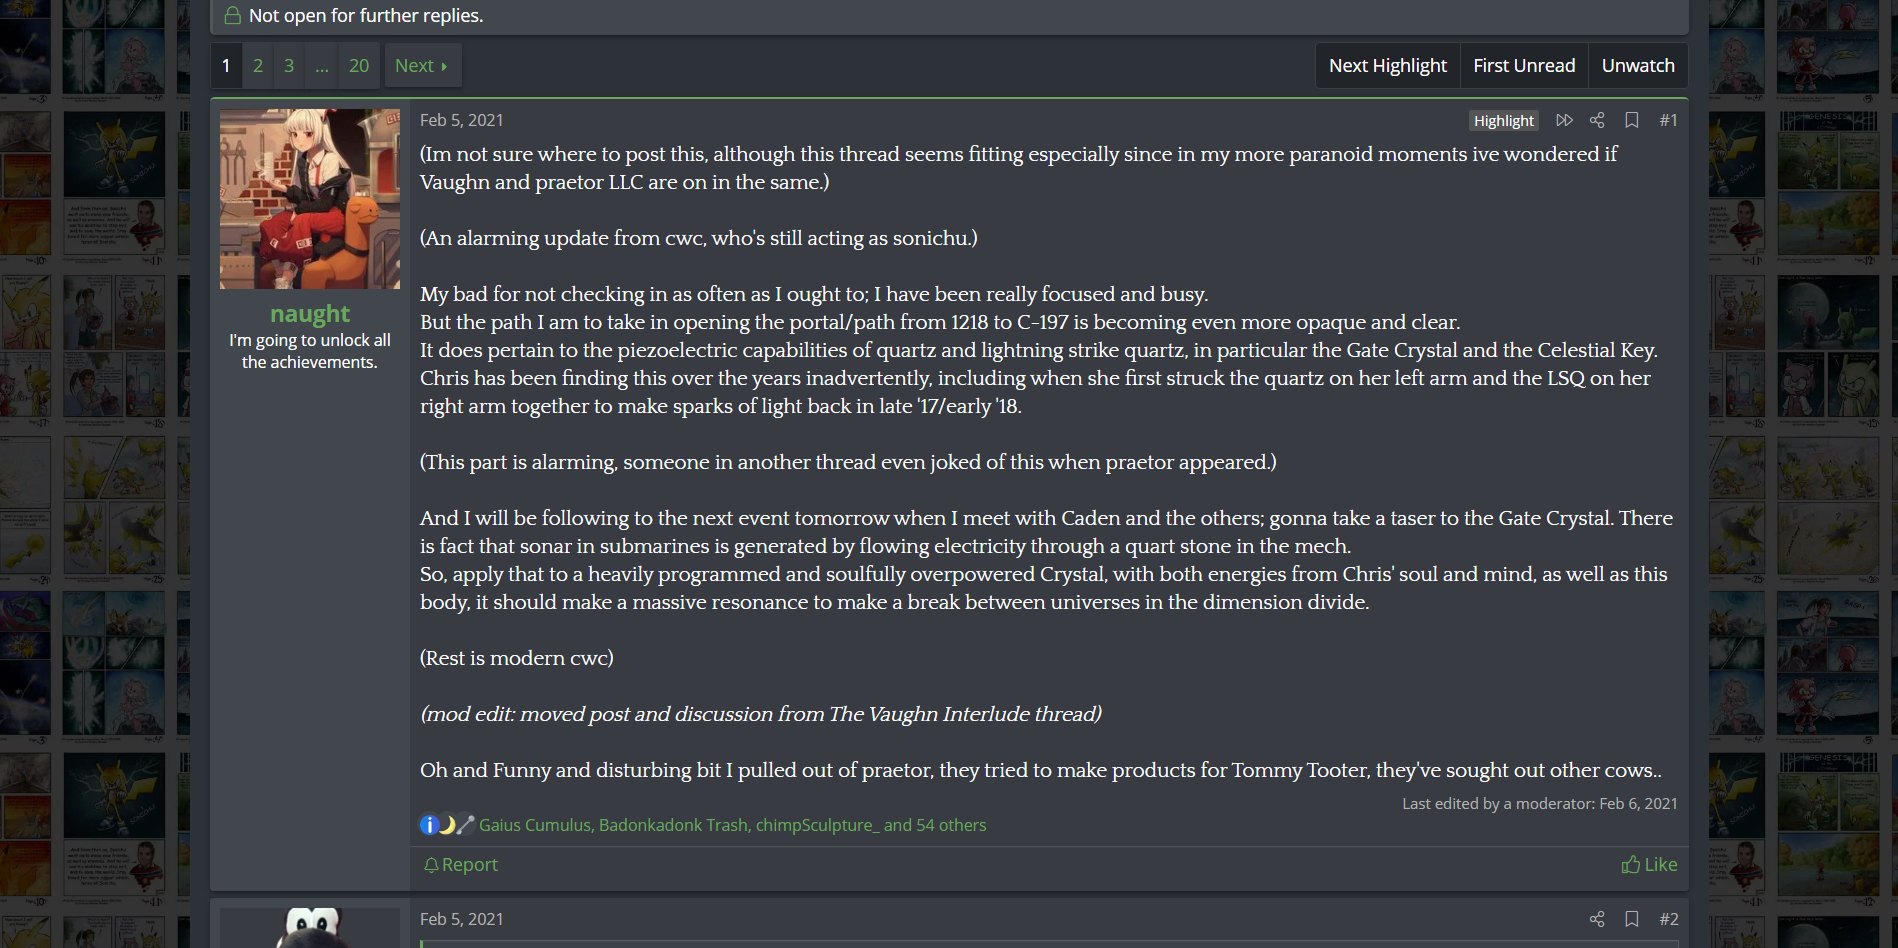This screenshot has height=948, width=1898.
Task: Click the thumbs-up Like on post #1
Action: [x=1649, y=864]
